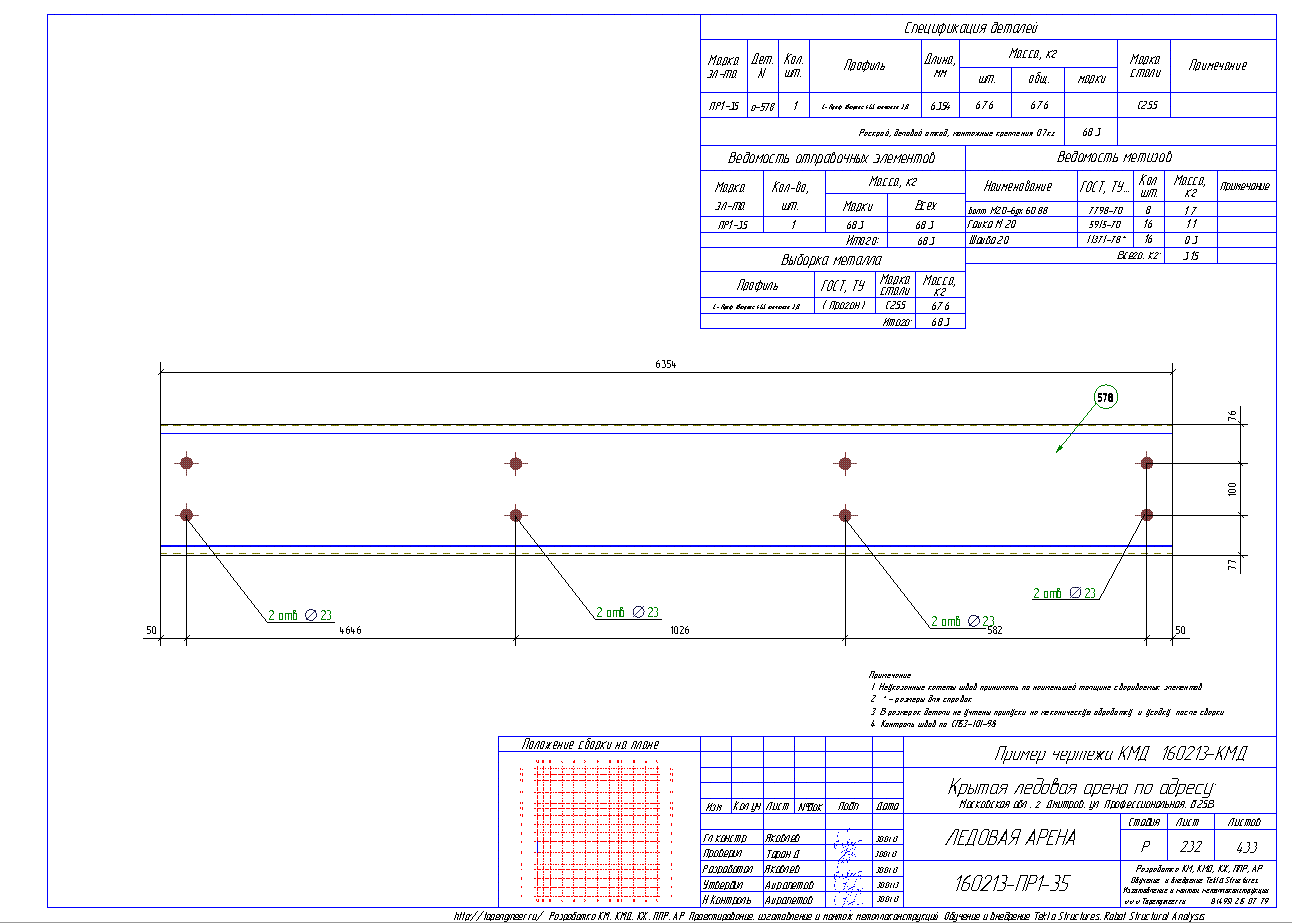Click the vertical dimension 76

[x=1233, y=414]
